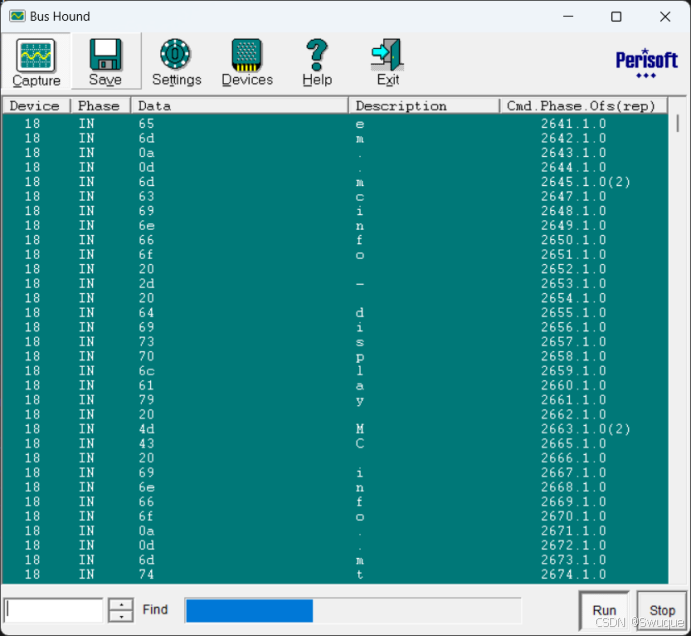Click the Exit door icon

[387, 55]
